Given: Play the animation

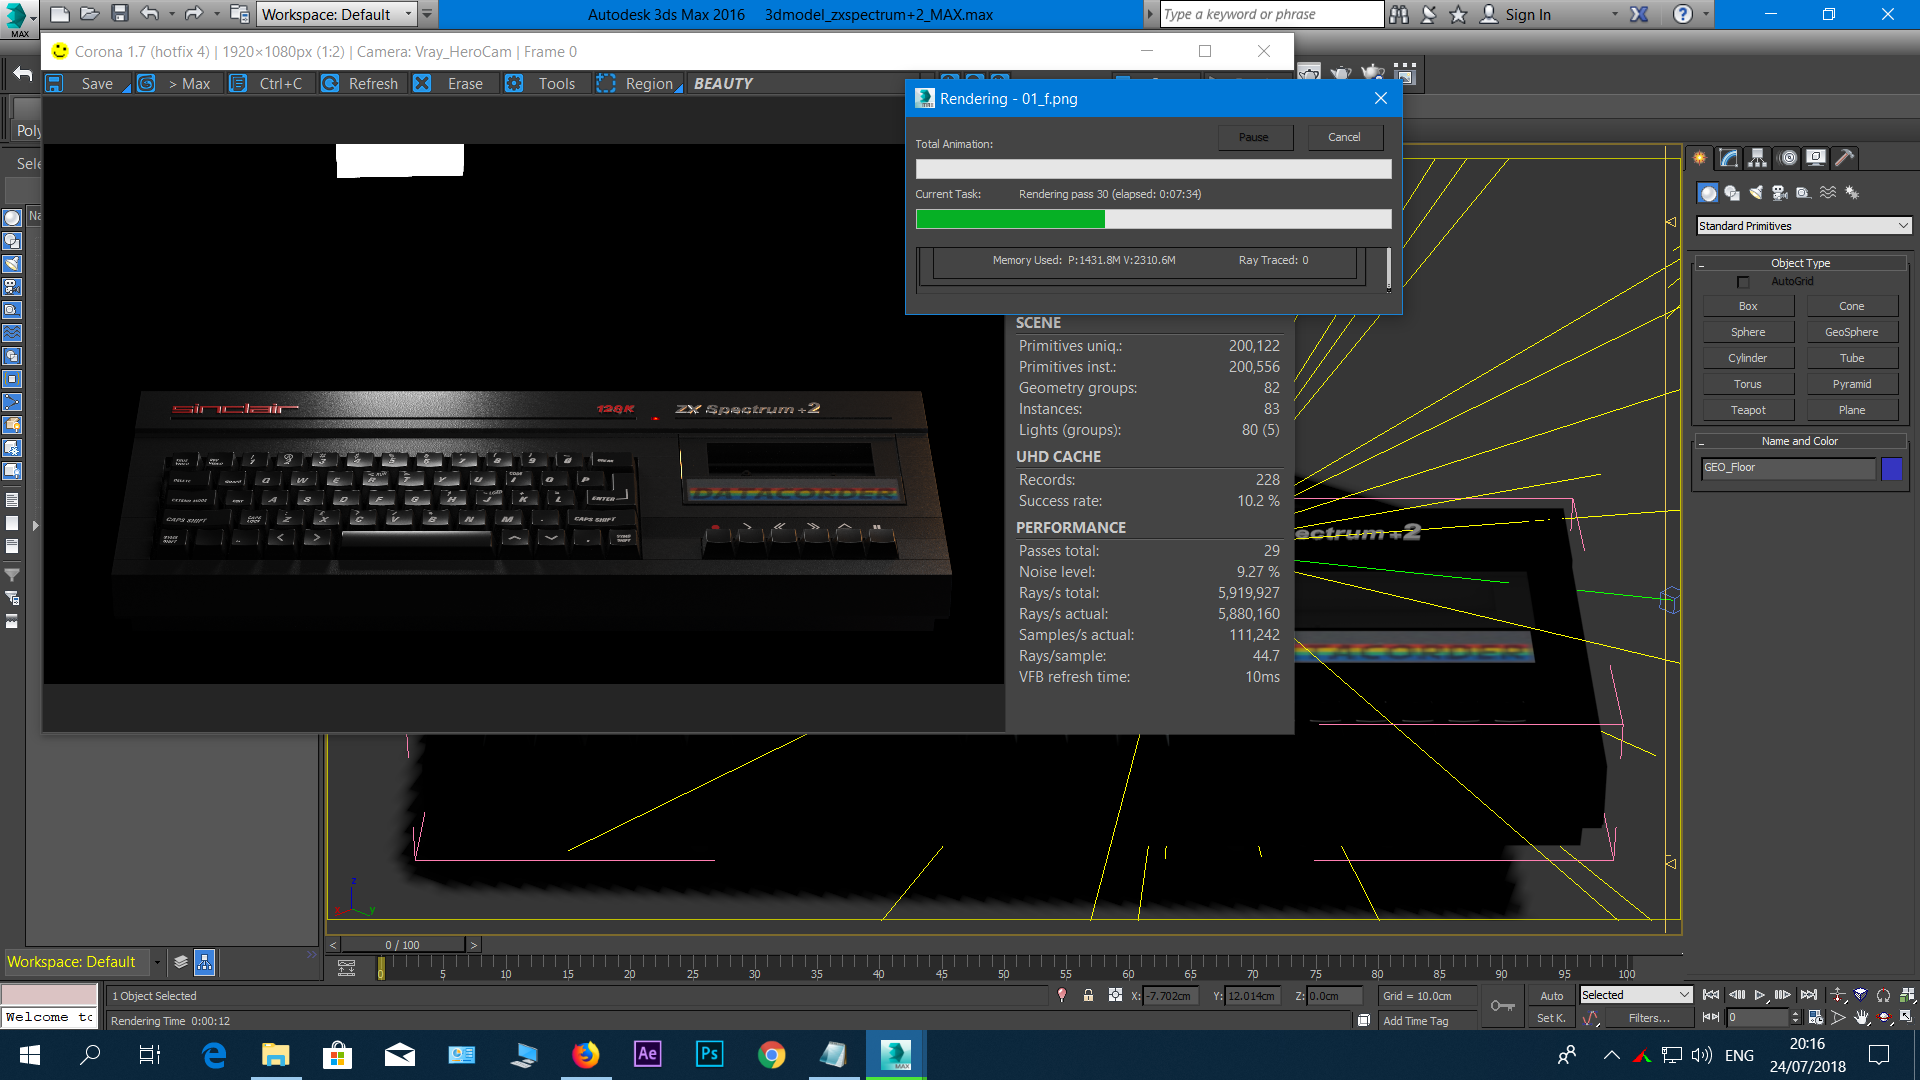Looking at the screenshot, I should coord(1760,995).
